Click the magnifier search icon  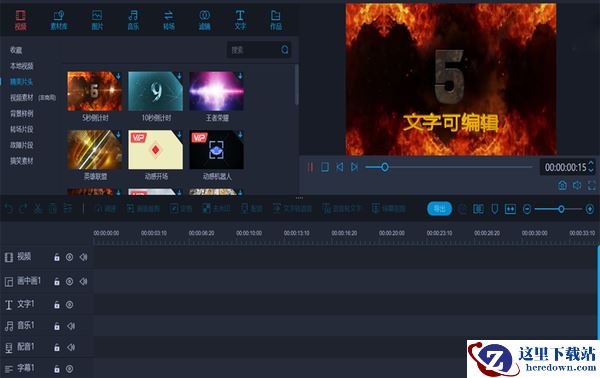[285, 50]
